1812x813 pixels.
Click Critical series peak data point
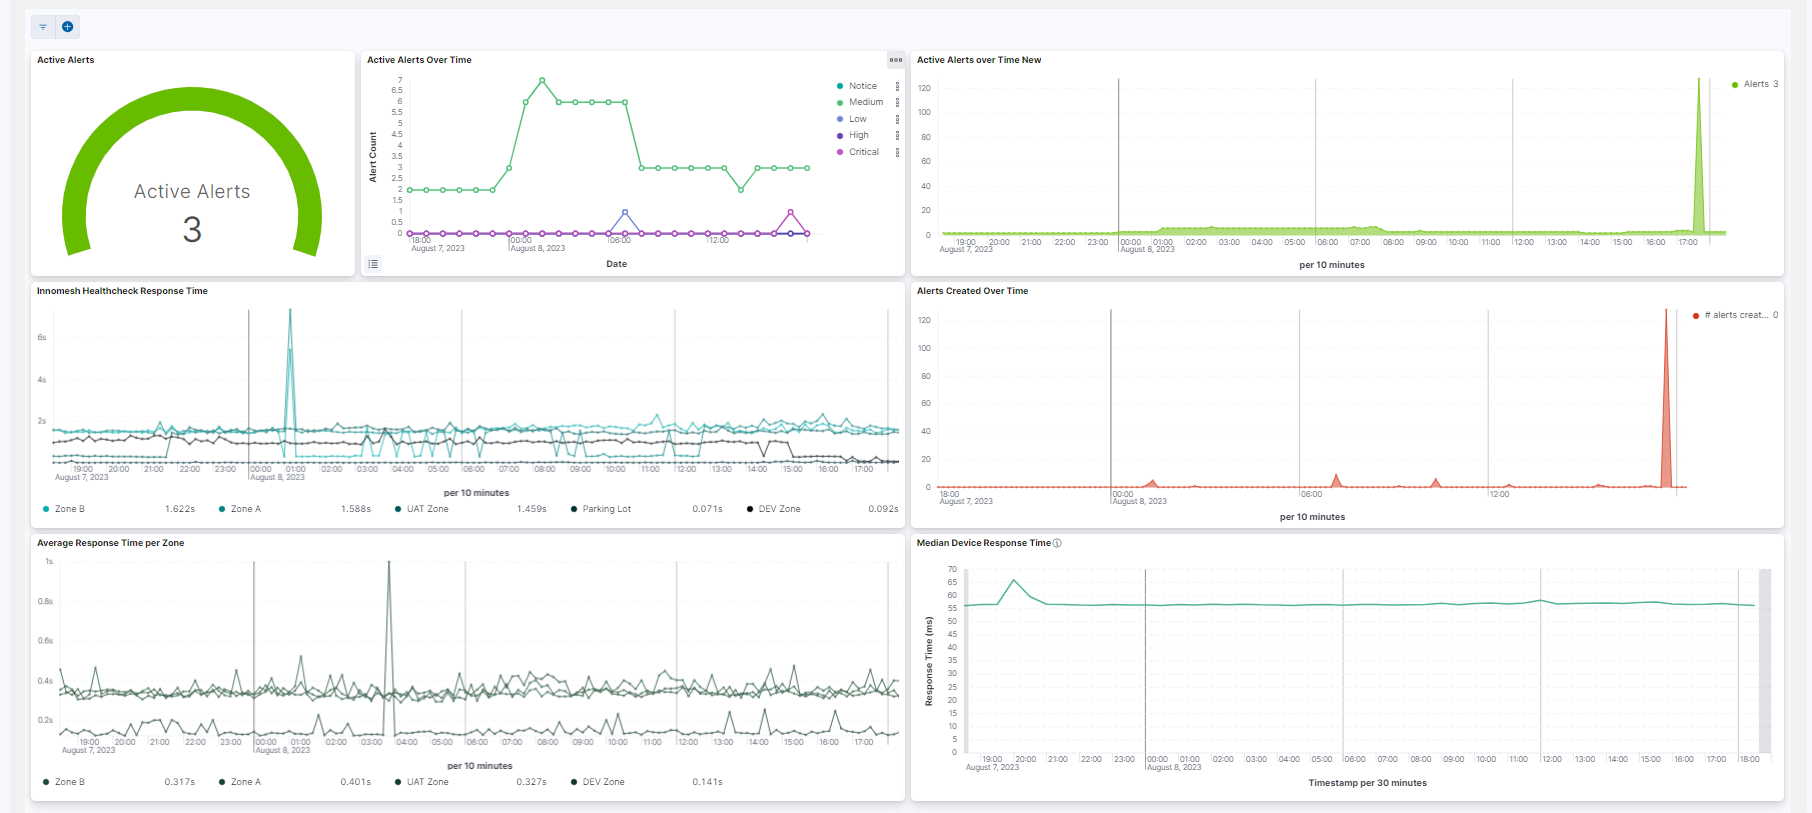(x=790, y=212)
